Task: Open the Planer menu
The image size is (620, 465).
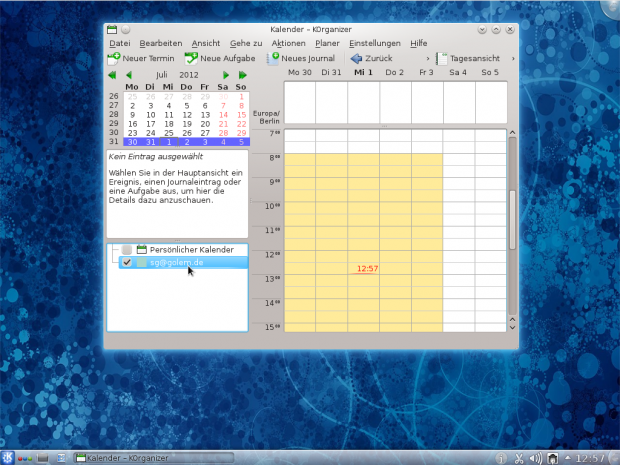Action: click(327, 43)
